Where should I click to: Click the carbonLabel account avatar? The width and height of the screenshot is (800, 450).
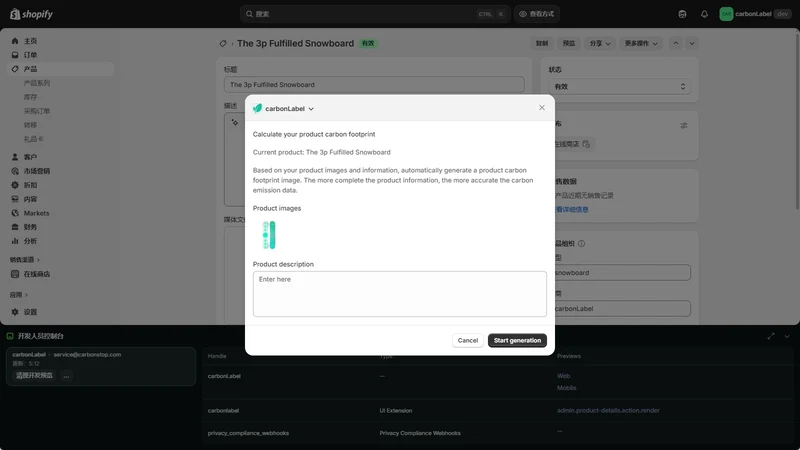pos(726,14)
